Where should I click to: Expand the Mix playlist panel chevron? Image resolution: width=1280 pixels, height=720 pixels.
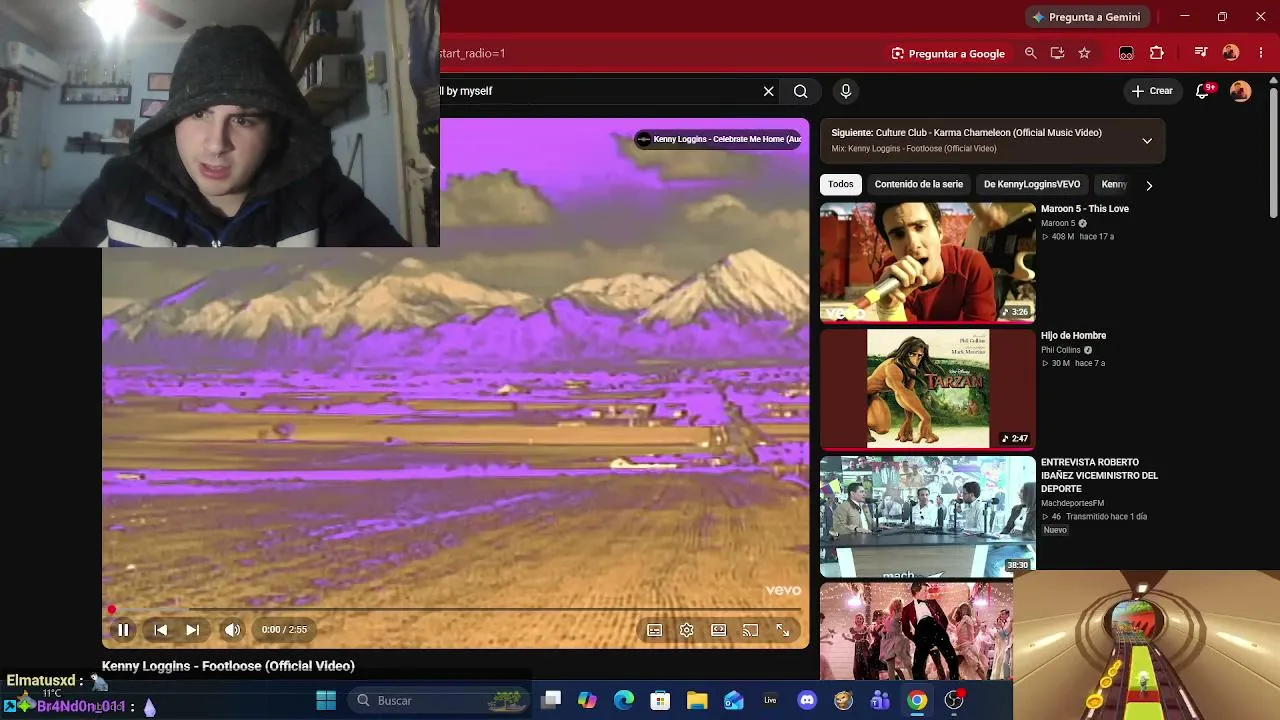point(1147,141)
